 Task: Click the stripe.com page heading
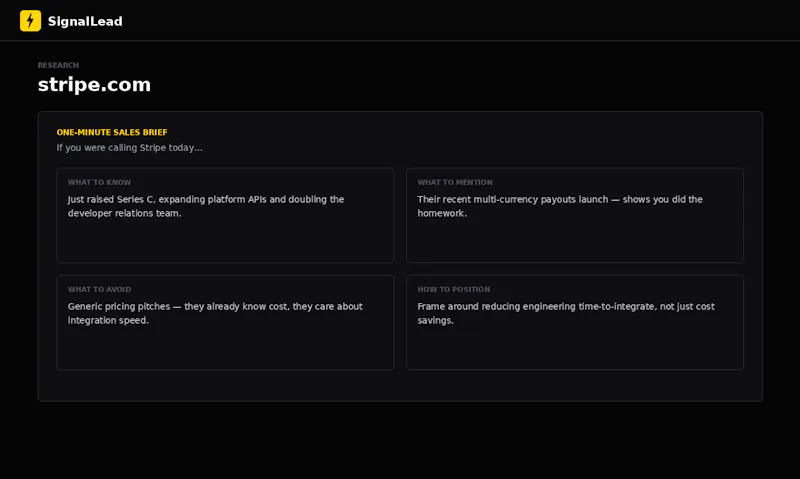click(x=94, y=85)
